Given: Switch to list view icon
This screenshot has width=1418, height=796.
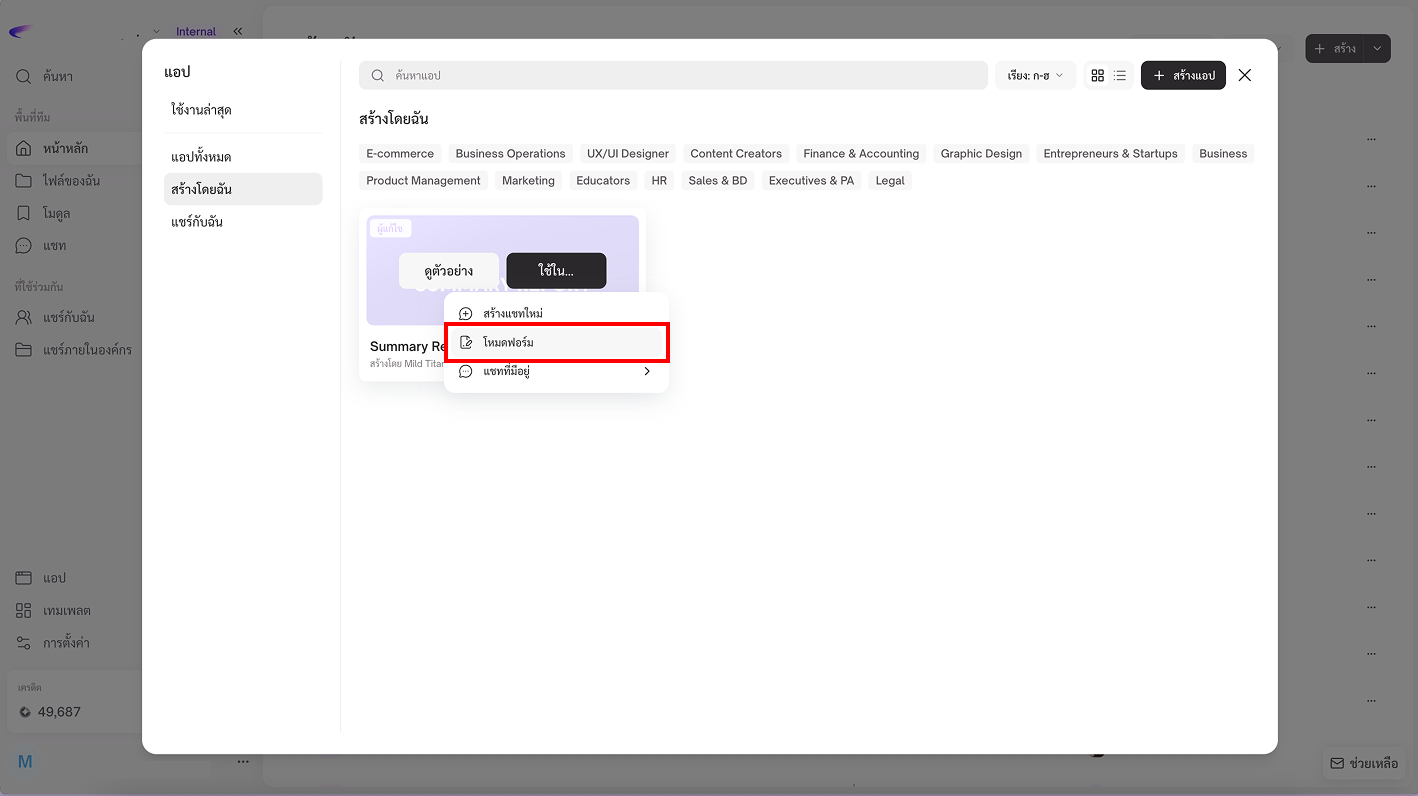Looking at the screenshot, I should [1120, 76].
